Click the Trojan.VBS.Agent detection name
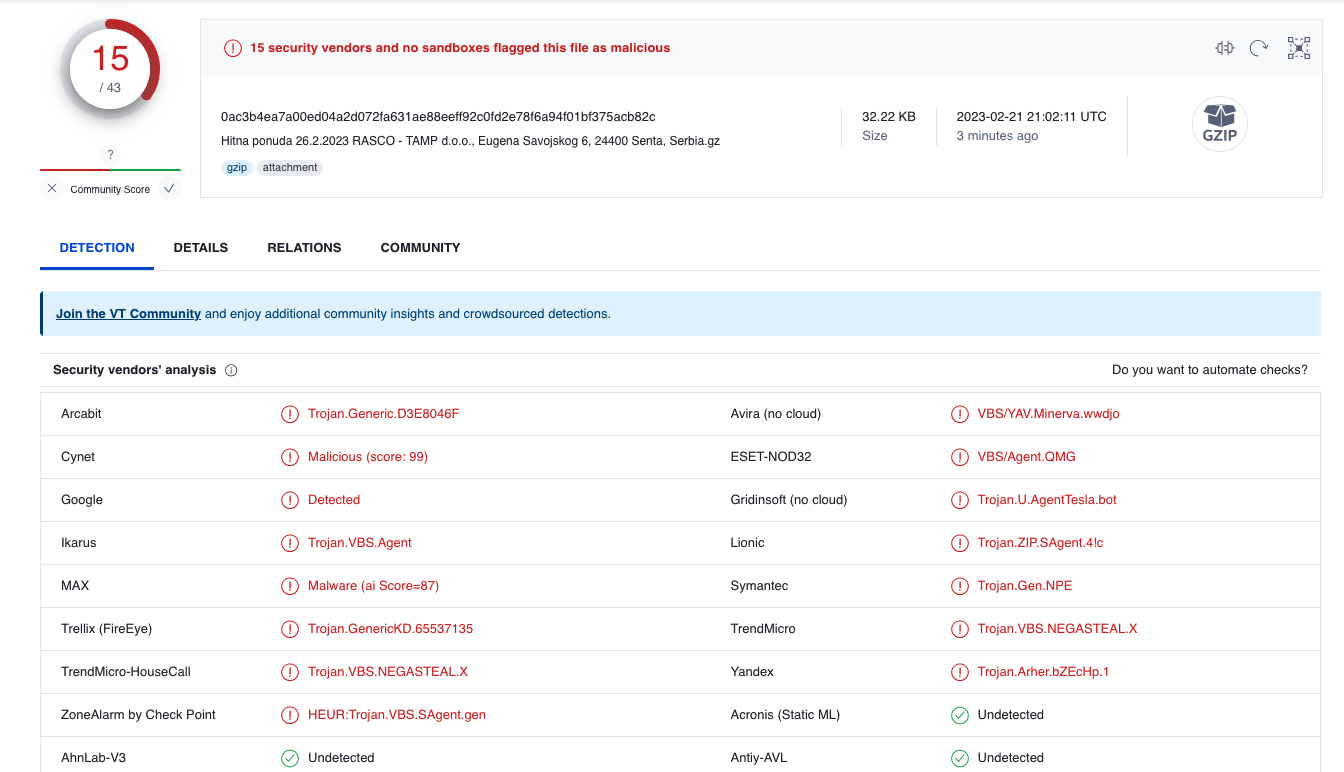Viewport: 1344px width, 772px height. click(360, 543)
